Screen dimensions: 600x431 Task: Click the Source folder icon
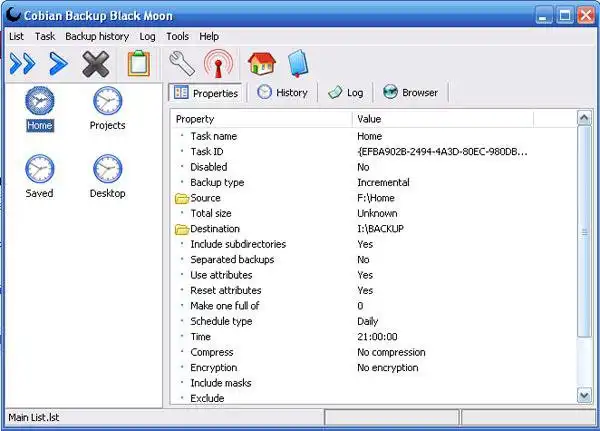coord(182,198)
